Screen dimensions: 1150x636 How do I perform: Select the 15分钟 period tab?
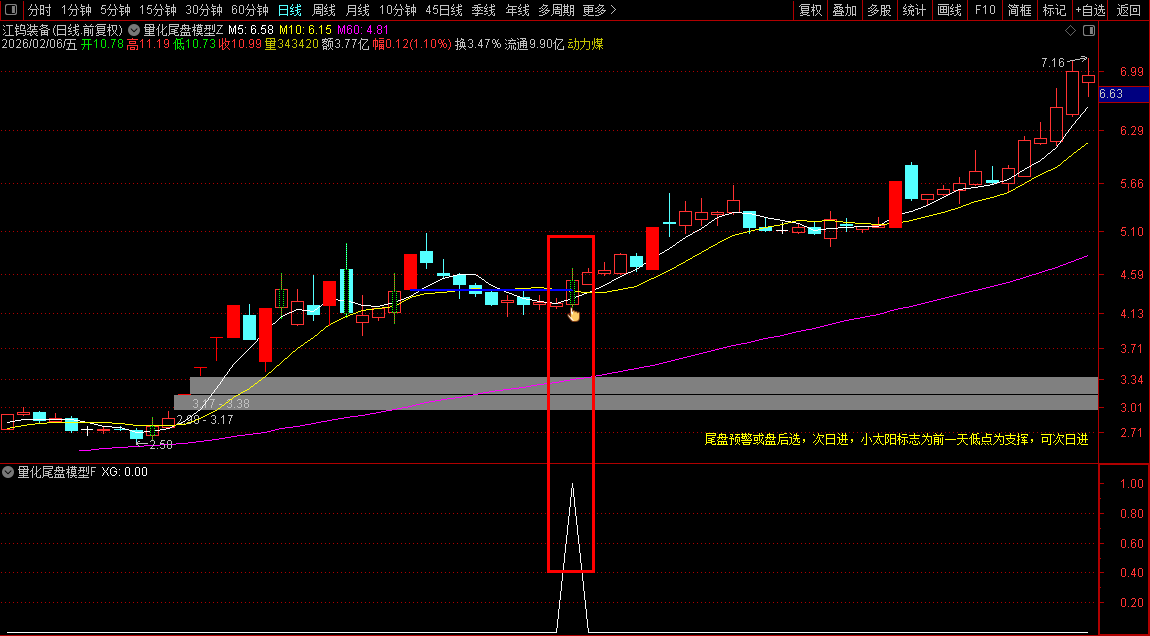click(158, 10)
